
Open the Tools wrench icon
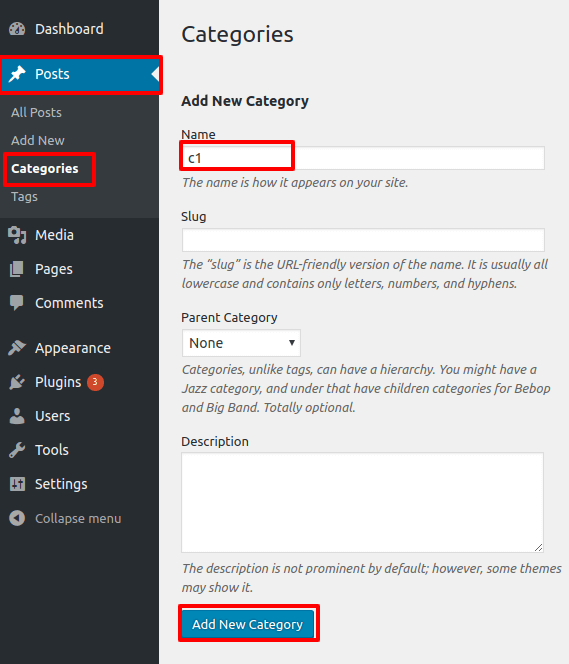click(x=17, y=450)
